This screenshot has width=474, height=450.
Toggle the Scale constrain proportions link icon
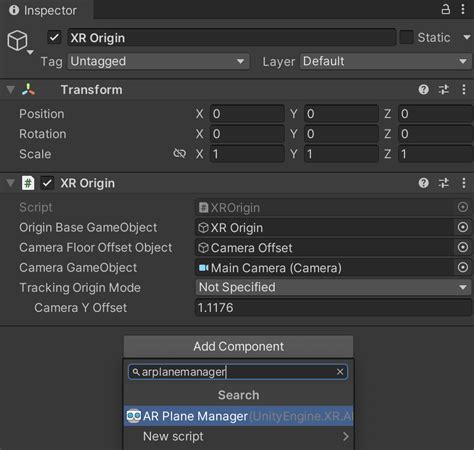[180, 154]
